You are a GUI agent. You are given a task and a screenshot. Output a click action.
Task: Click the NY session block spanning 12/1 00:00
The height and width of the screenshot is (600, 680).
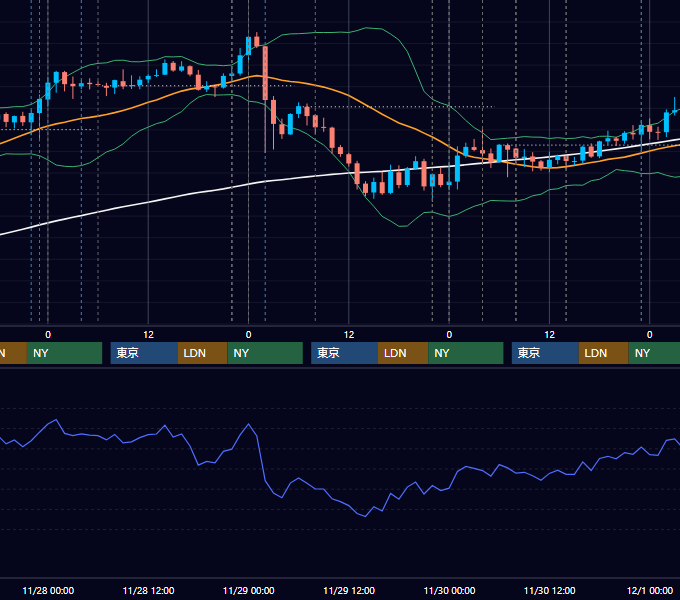point(654,353)
